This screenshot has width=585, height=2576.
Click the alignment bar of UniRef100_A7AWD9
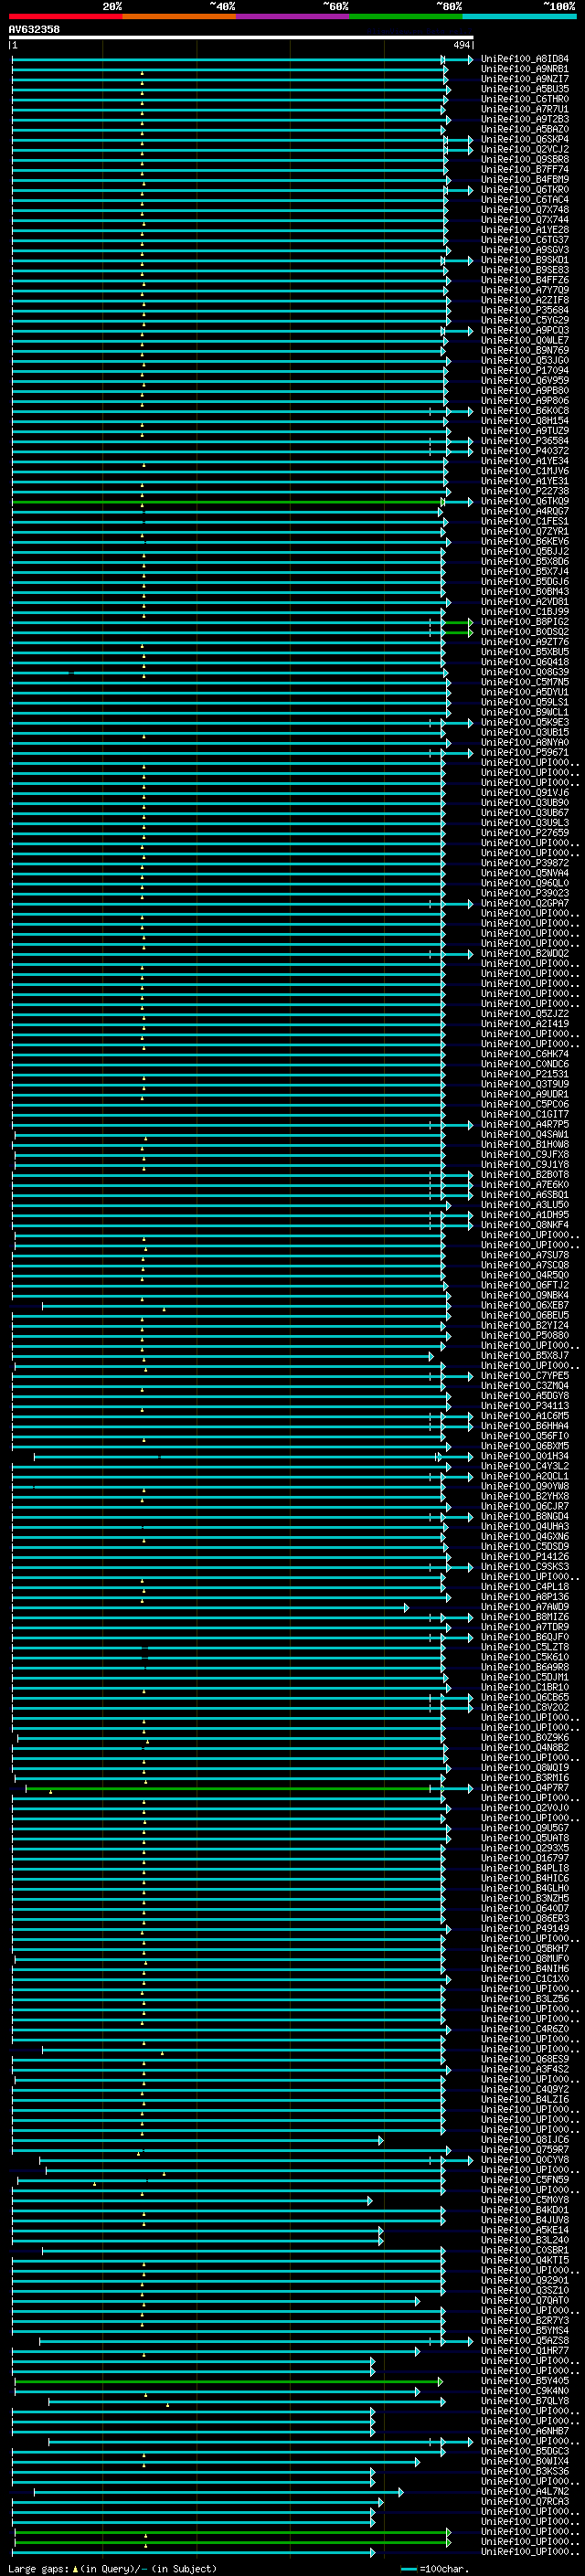click(x=209, y=1607)
